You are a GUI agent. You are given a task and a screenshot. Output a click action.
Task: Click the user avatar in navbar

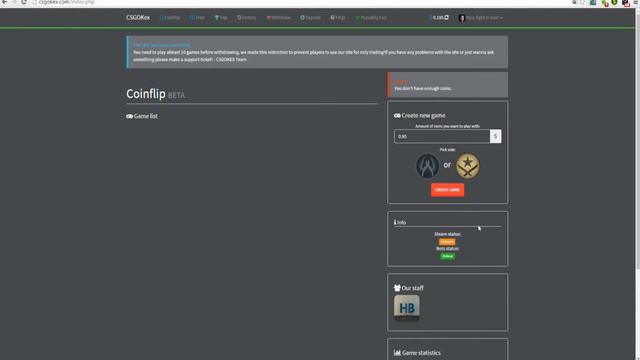[x=462, y=18]
